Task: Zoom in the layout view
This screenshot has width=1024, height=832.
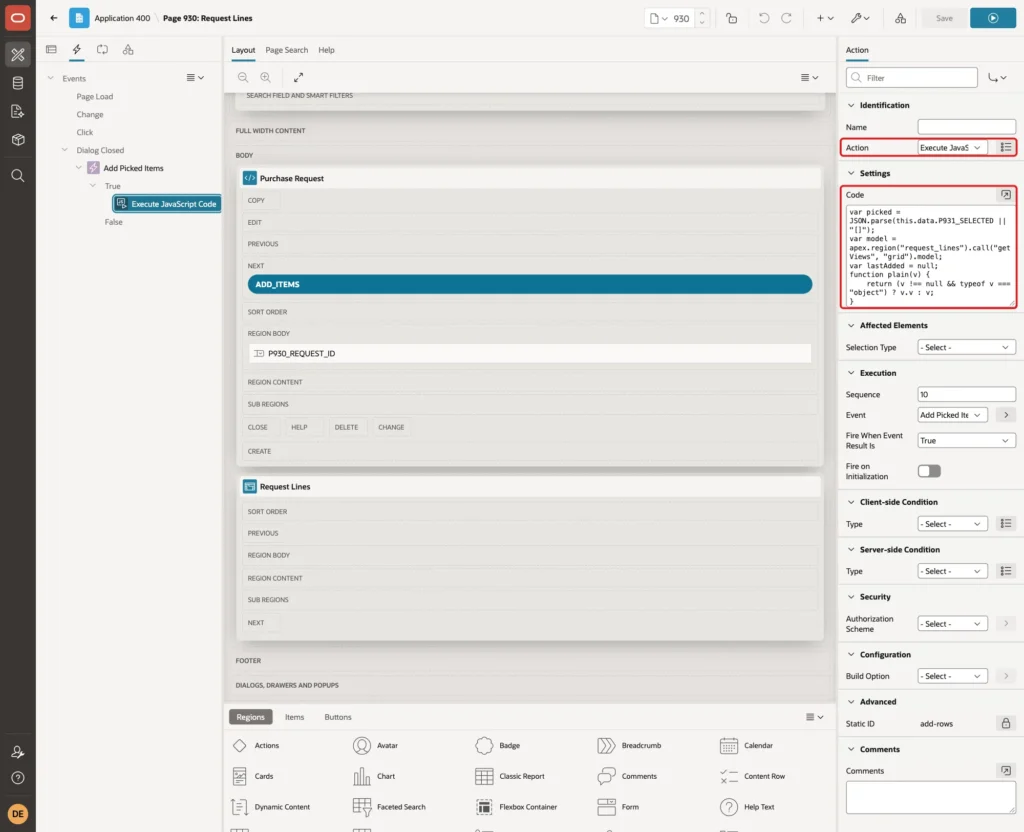Action: (265, 77)
